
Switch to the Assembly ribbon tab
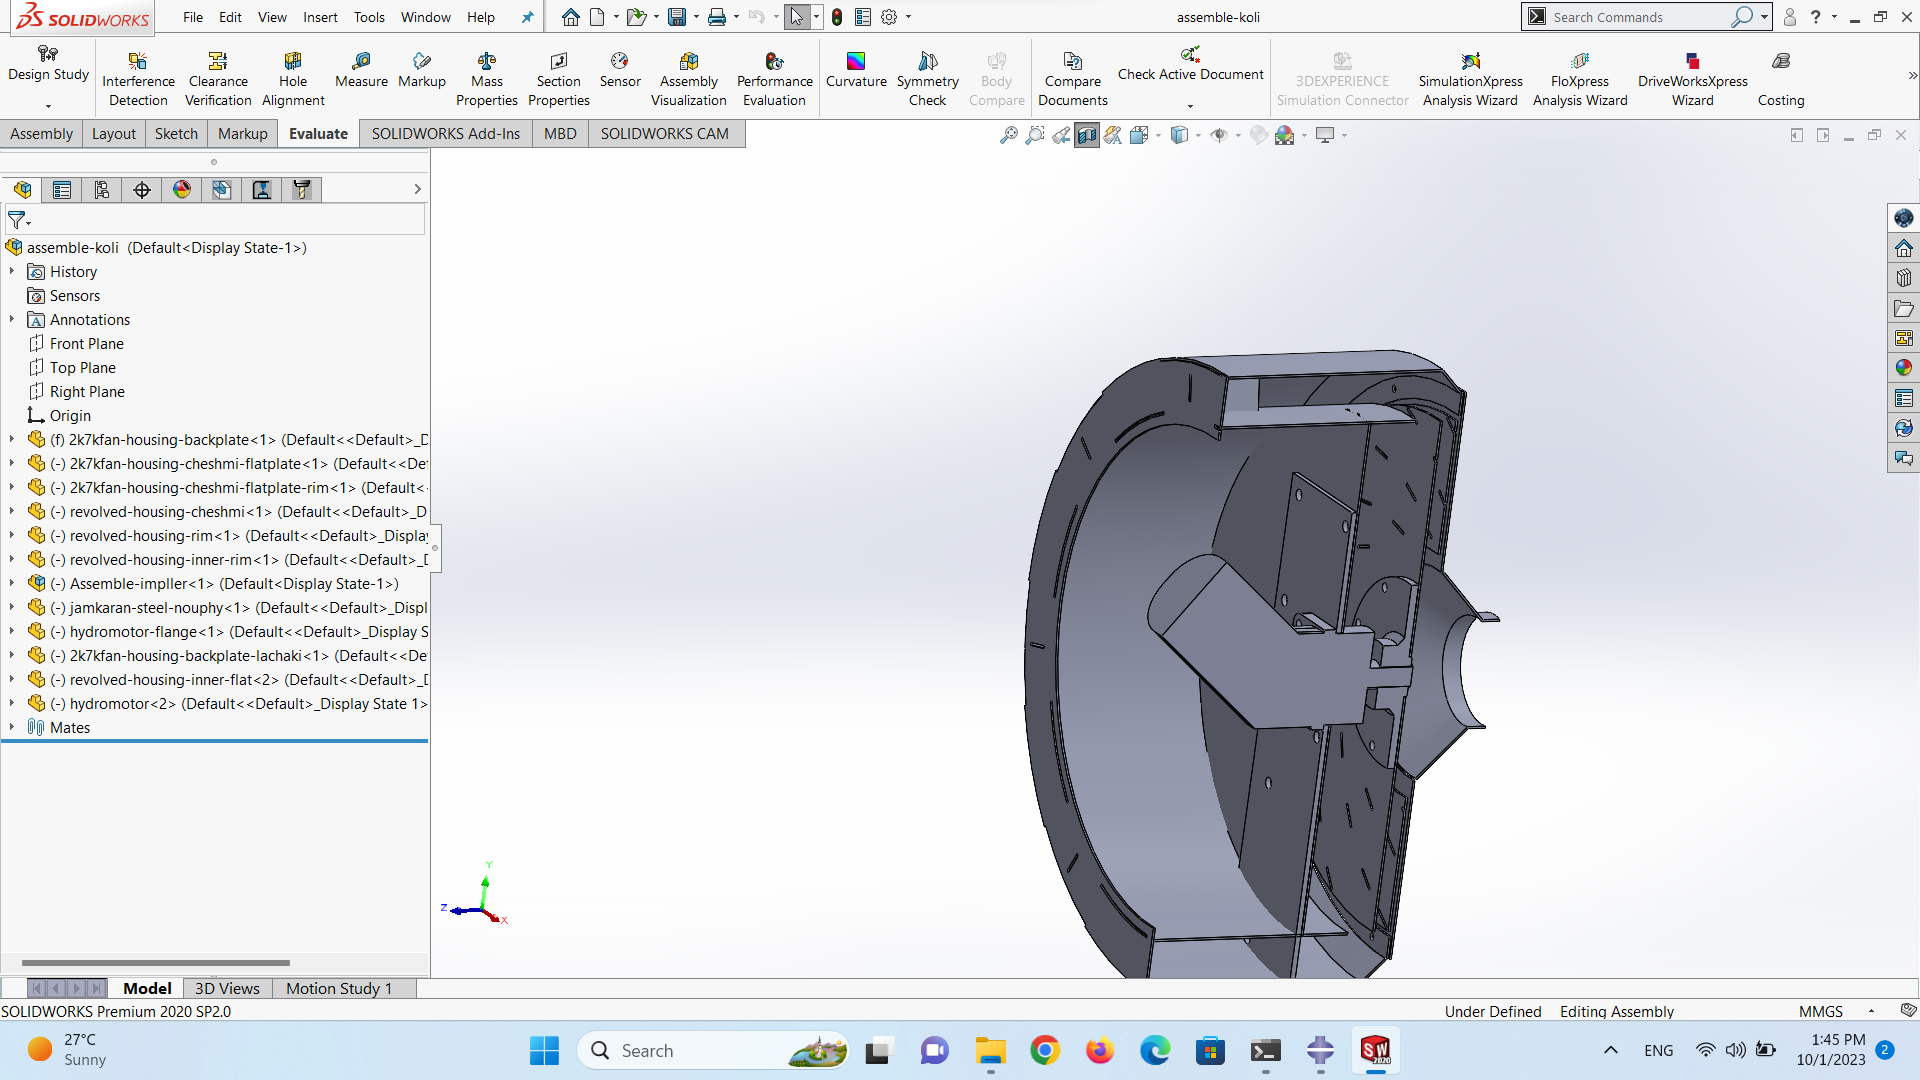[x=41, y=134]
